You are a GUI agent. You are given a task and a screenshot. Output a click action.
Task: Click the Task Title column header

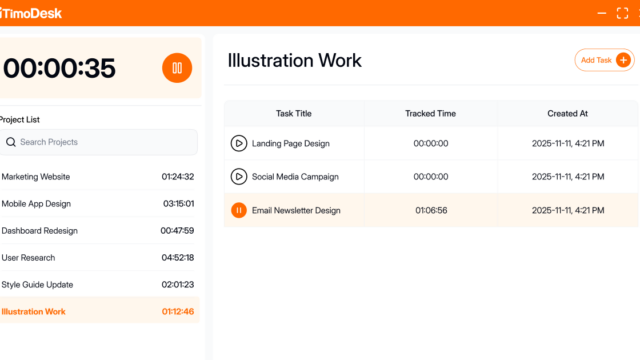point(293,113)
